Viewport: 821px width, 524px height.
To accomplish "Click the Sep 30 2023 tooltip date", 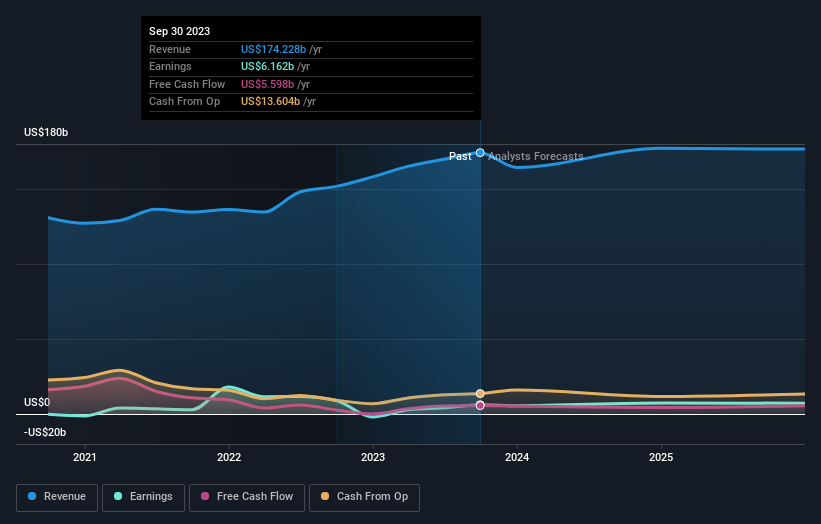I will click(180, 31).
